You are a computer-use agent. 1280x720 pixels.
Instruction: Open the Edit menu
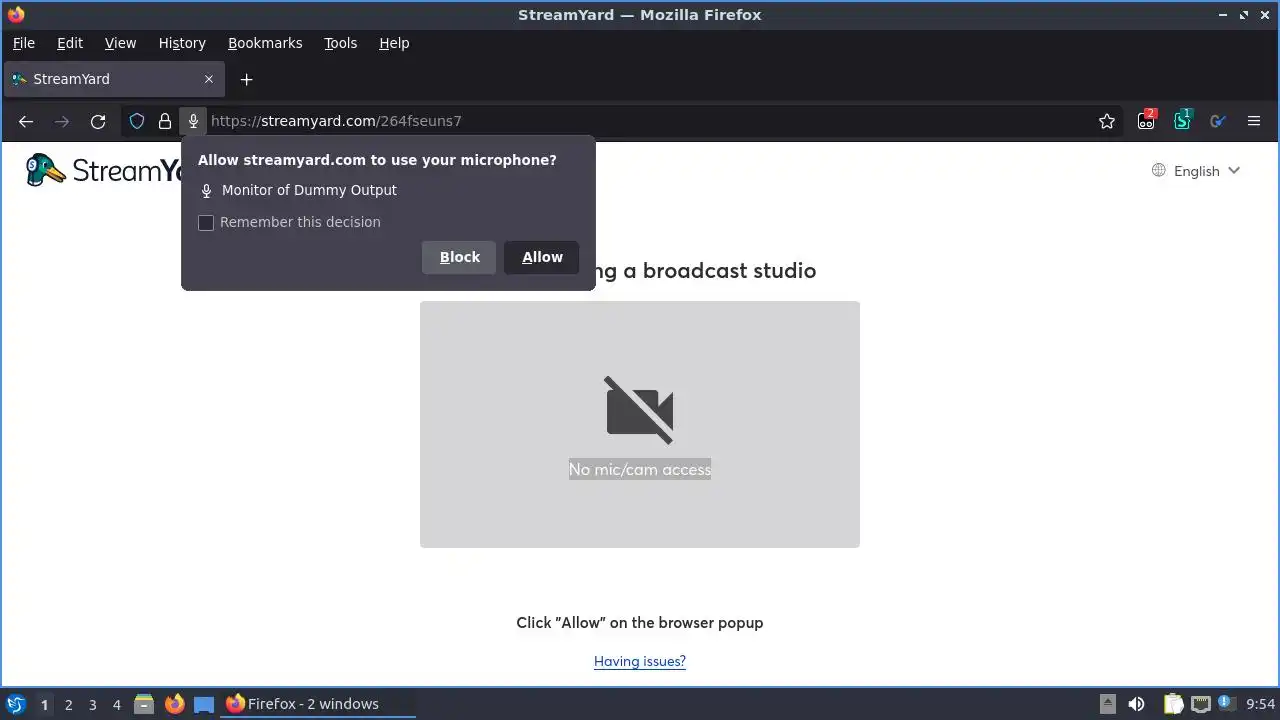pyautogui.click(x=70, y=43)
